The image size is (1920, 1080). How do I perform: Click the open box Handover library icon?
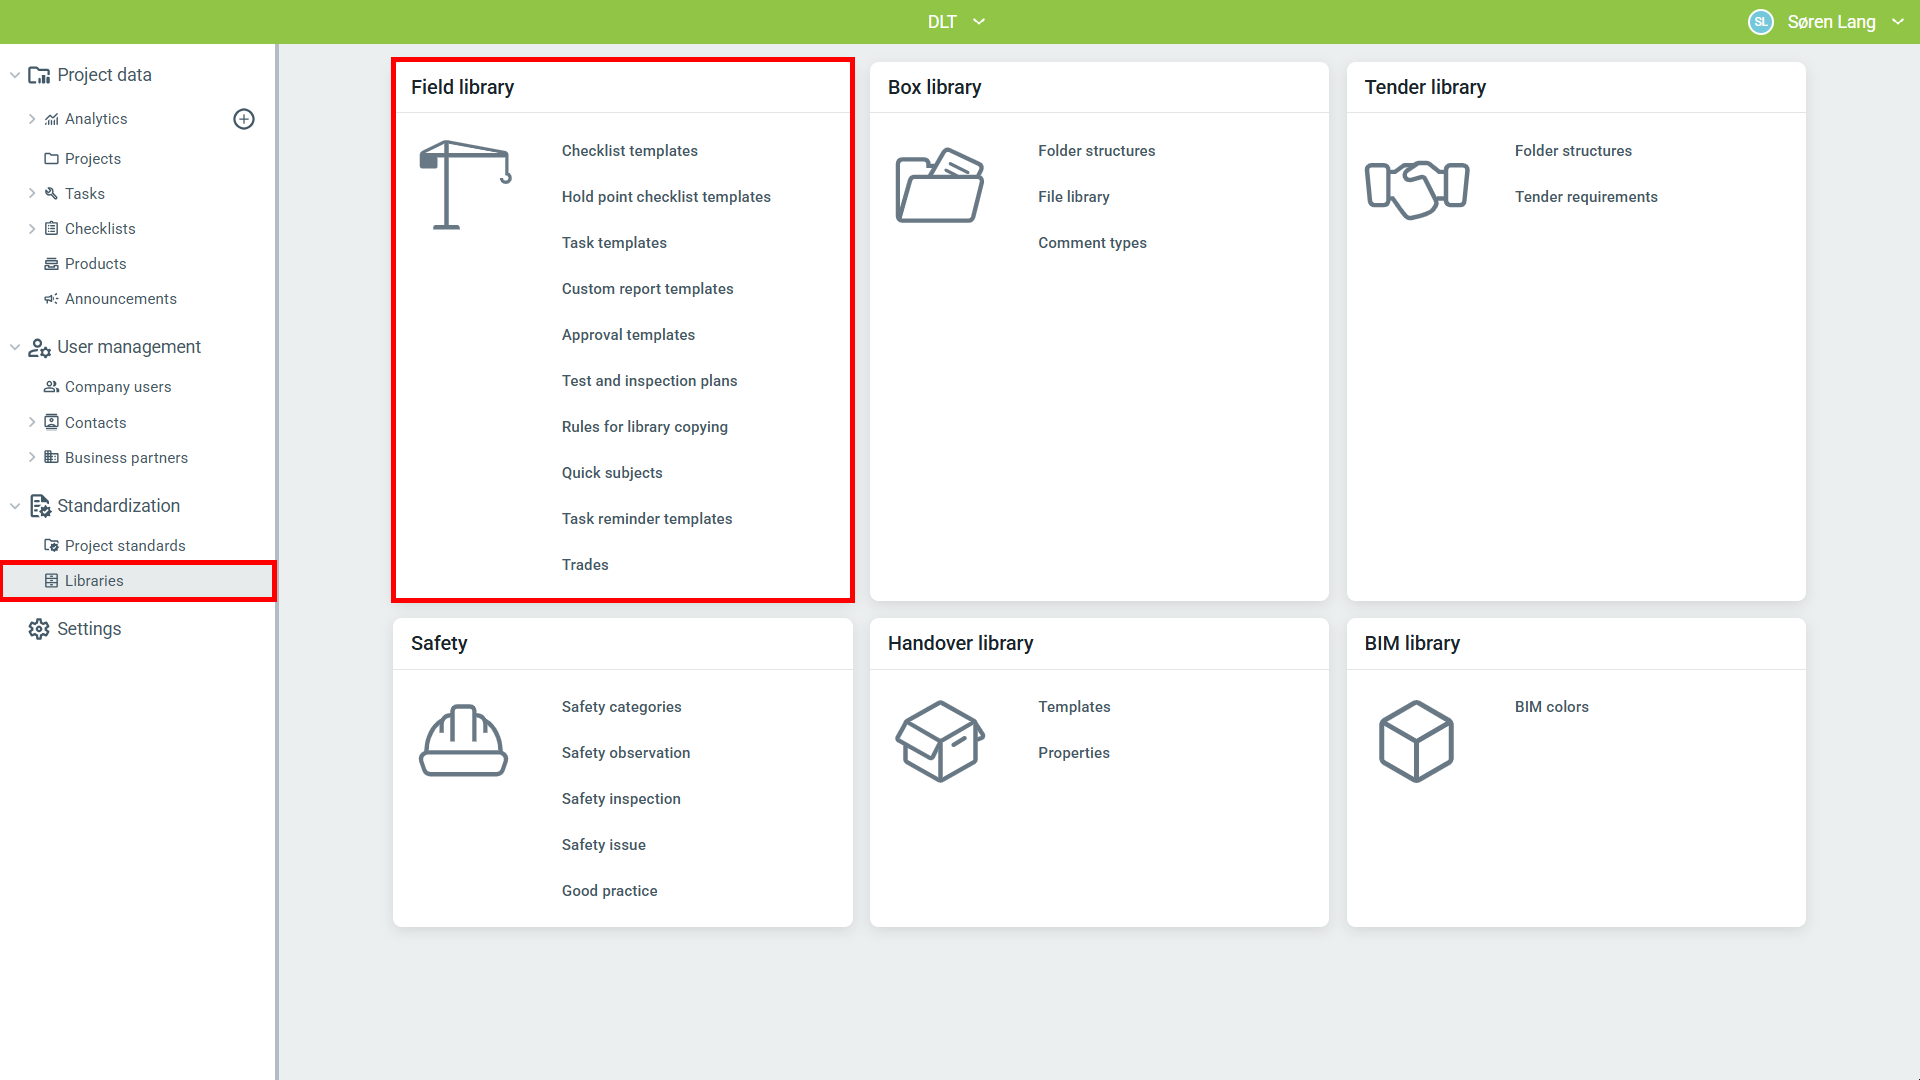pyautogui.click(x=939, y=741)
